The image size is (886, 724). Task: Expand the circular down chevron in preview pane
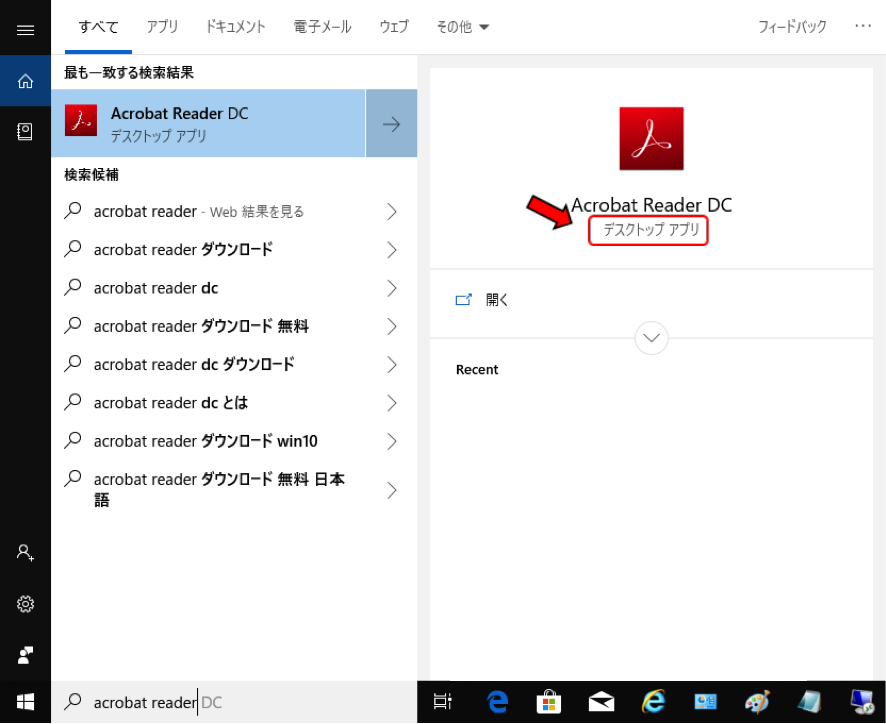652,338
